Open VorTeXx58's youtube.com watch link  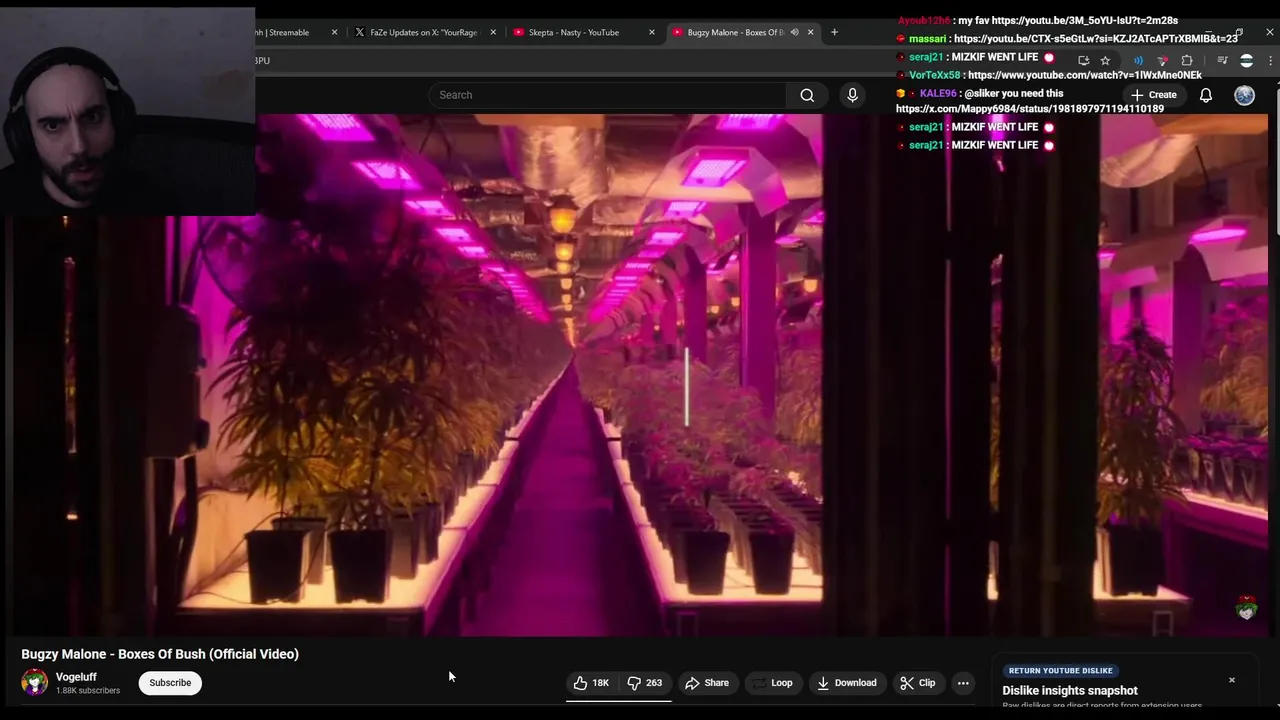[1085, 75]
